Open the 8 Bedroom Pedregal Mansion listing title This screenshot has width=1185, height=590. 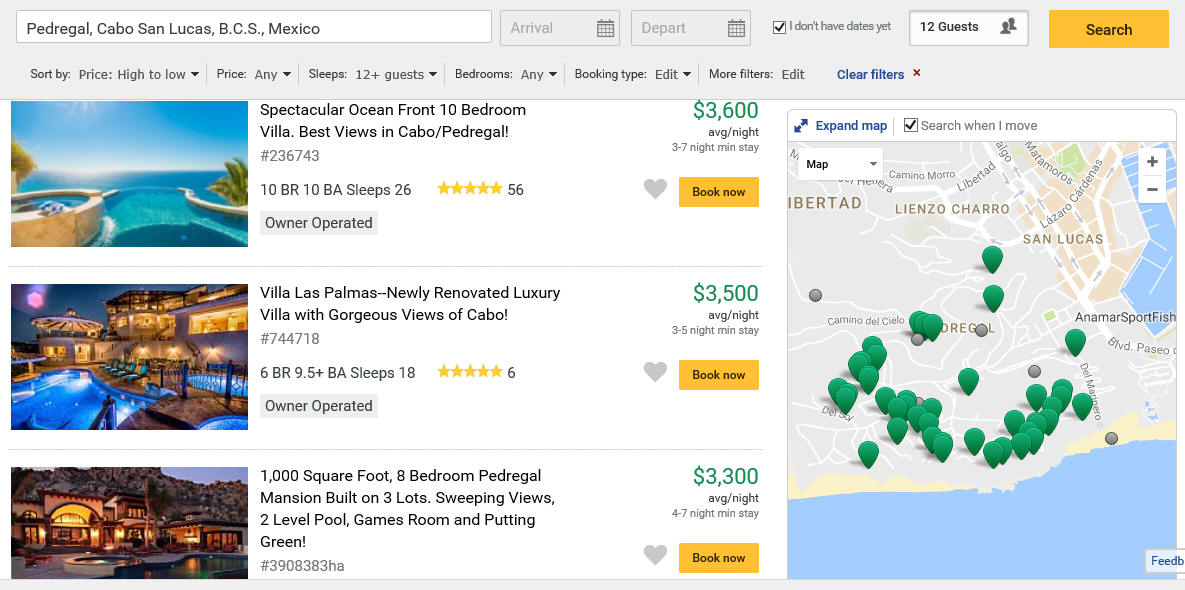click(408, 508)
